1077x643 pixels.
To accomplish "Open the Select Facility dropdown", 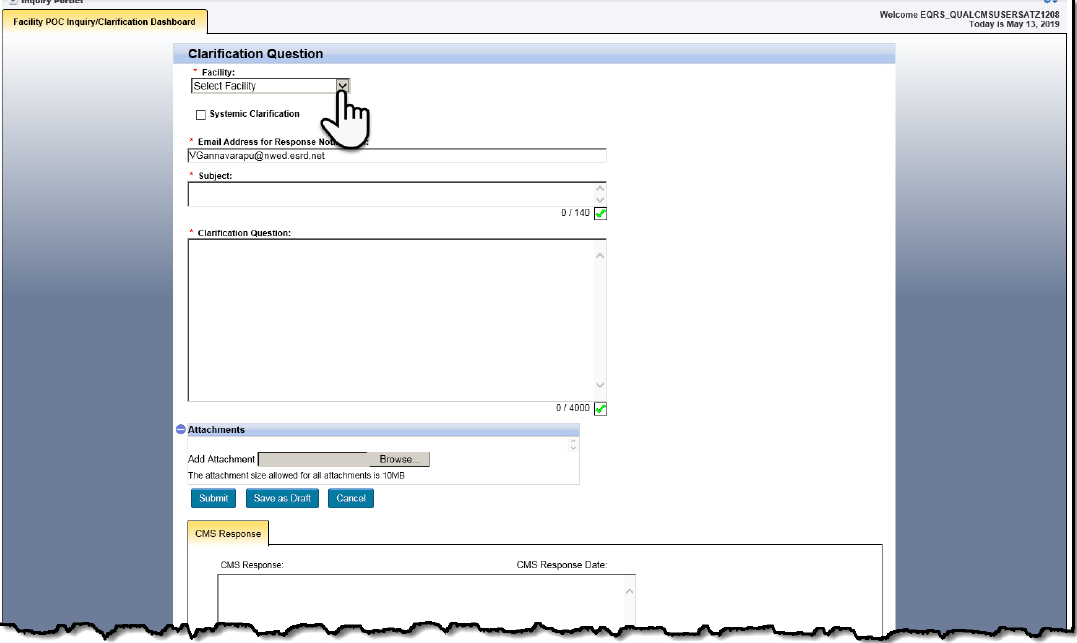I will 271,86.
